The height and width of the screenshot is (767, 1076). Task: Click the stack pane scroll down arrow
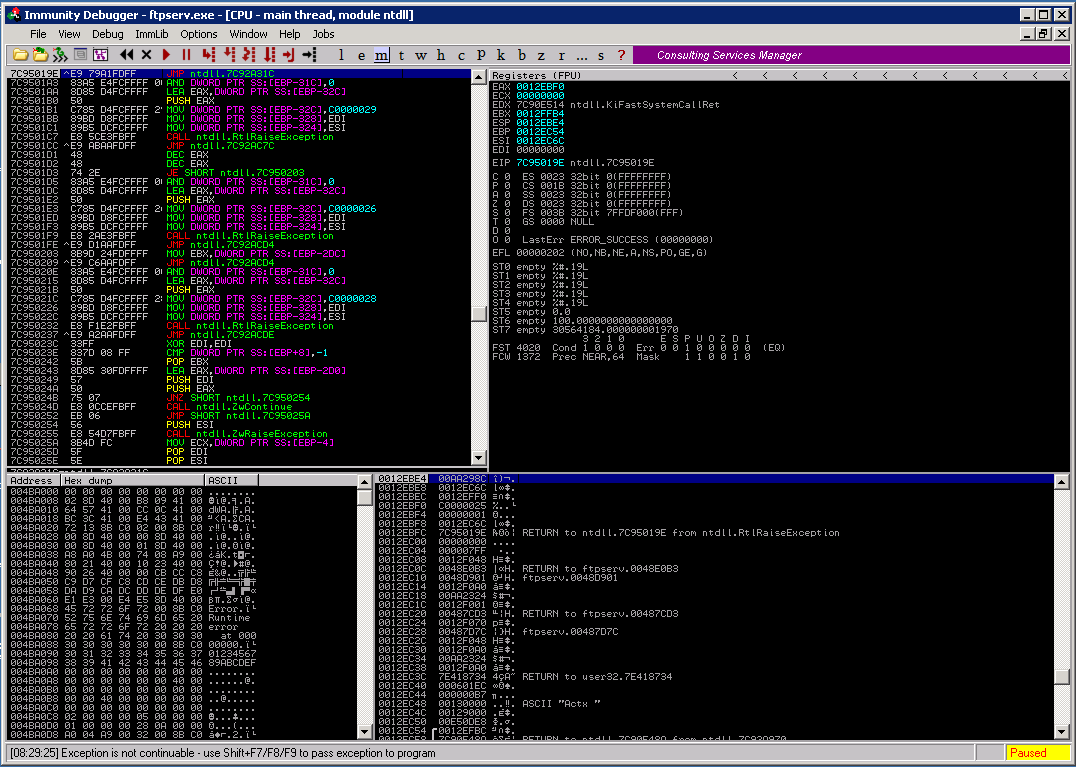1062,732
